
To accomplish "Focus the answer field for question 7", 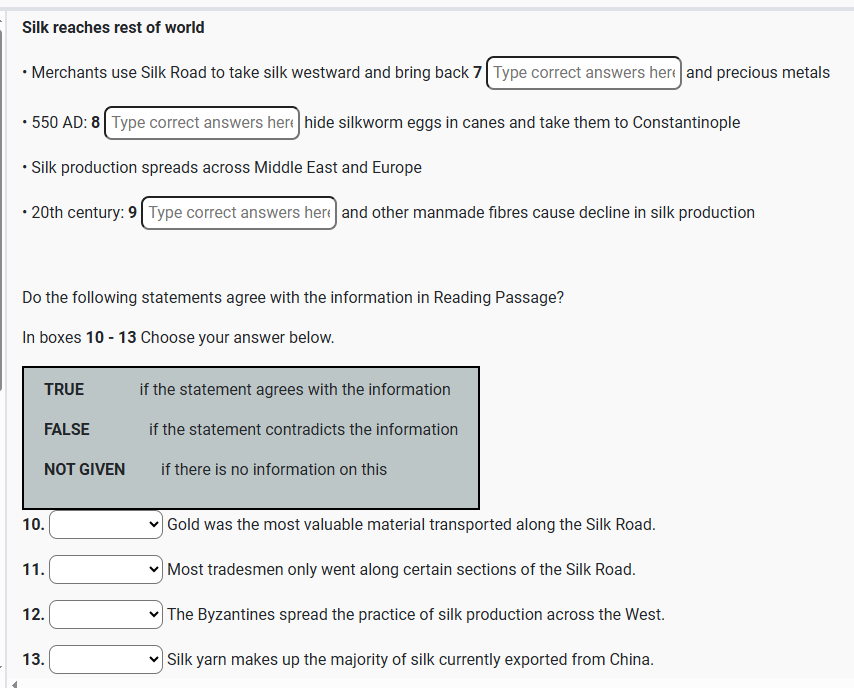I will [x=584, y=73].
